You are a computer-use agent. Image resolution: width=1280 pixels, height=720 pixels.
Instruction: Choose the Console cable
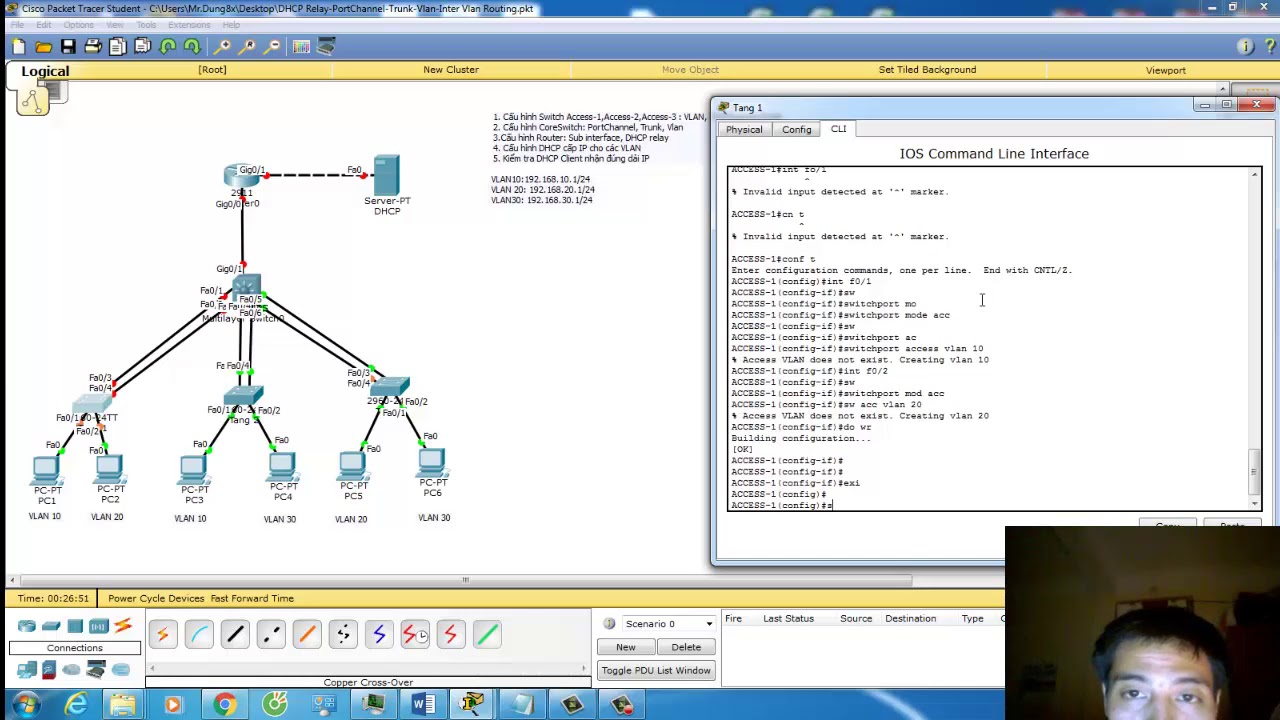coord(199,634)
